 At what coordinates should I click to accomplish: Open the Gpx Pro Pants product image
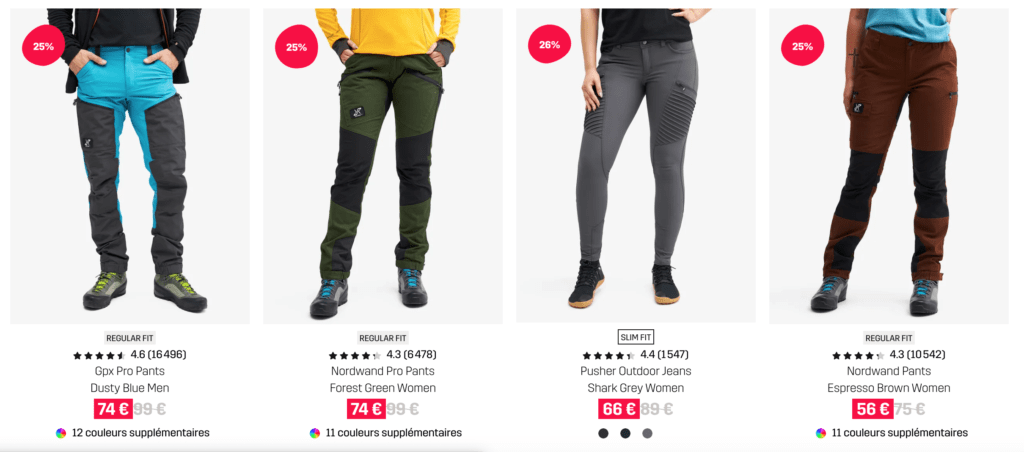tap(130, 166)
